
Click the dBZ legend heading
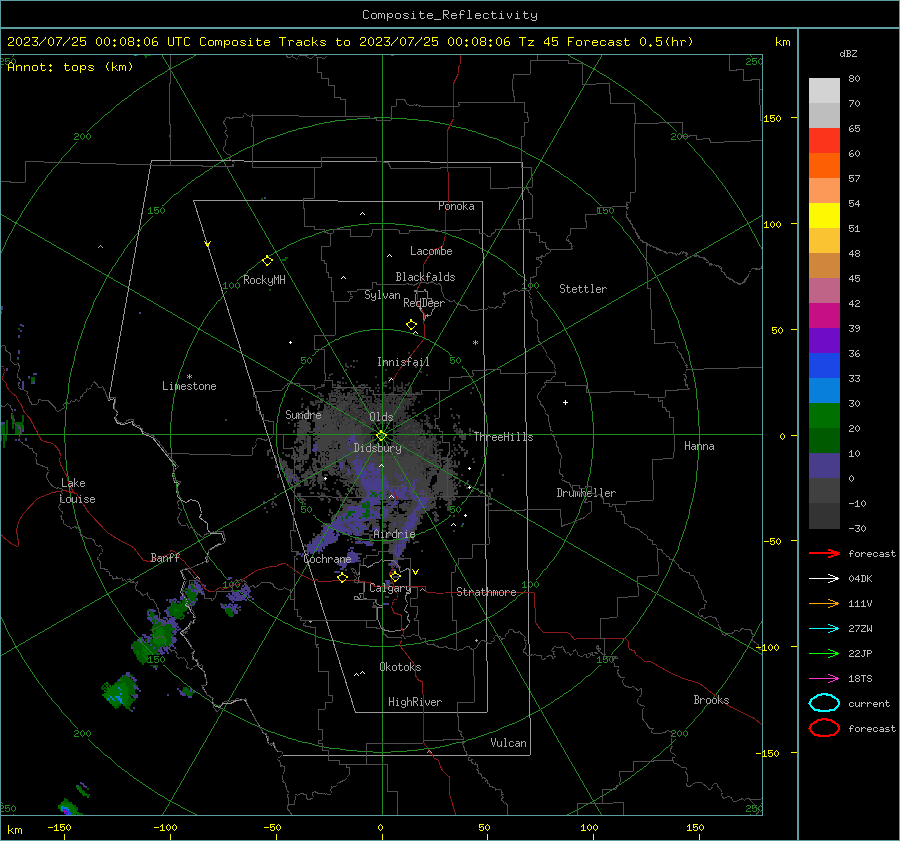[848, 54]
